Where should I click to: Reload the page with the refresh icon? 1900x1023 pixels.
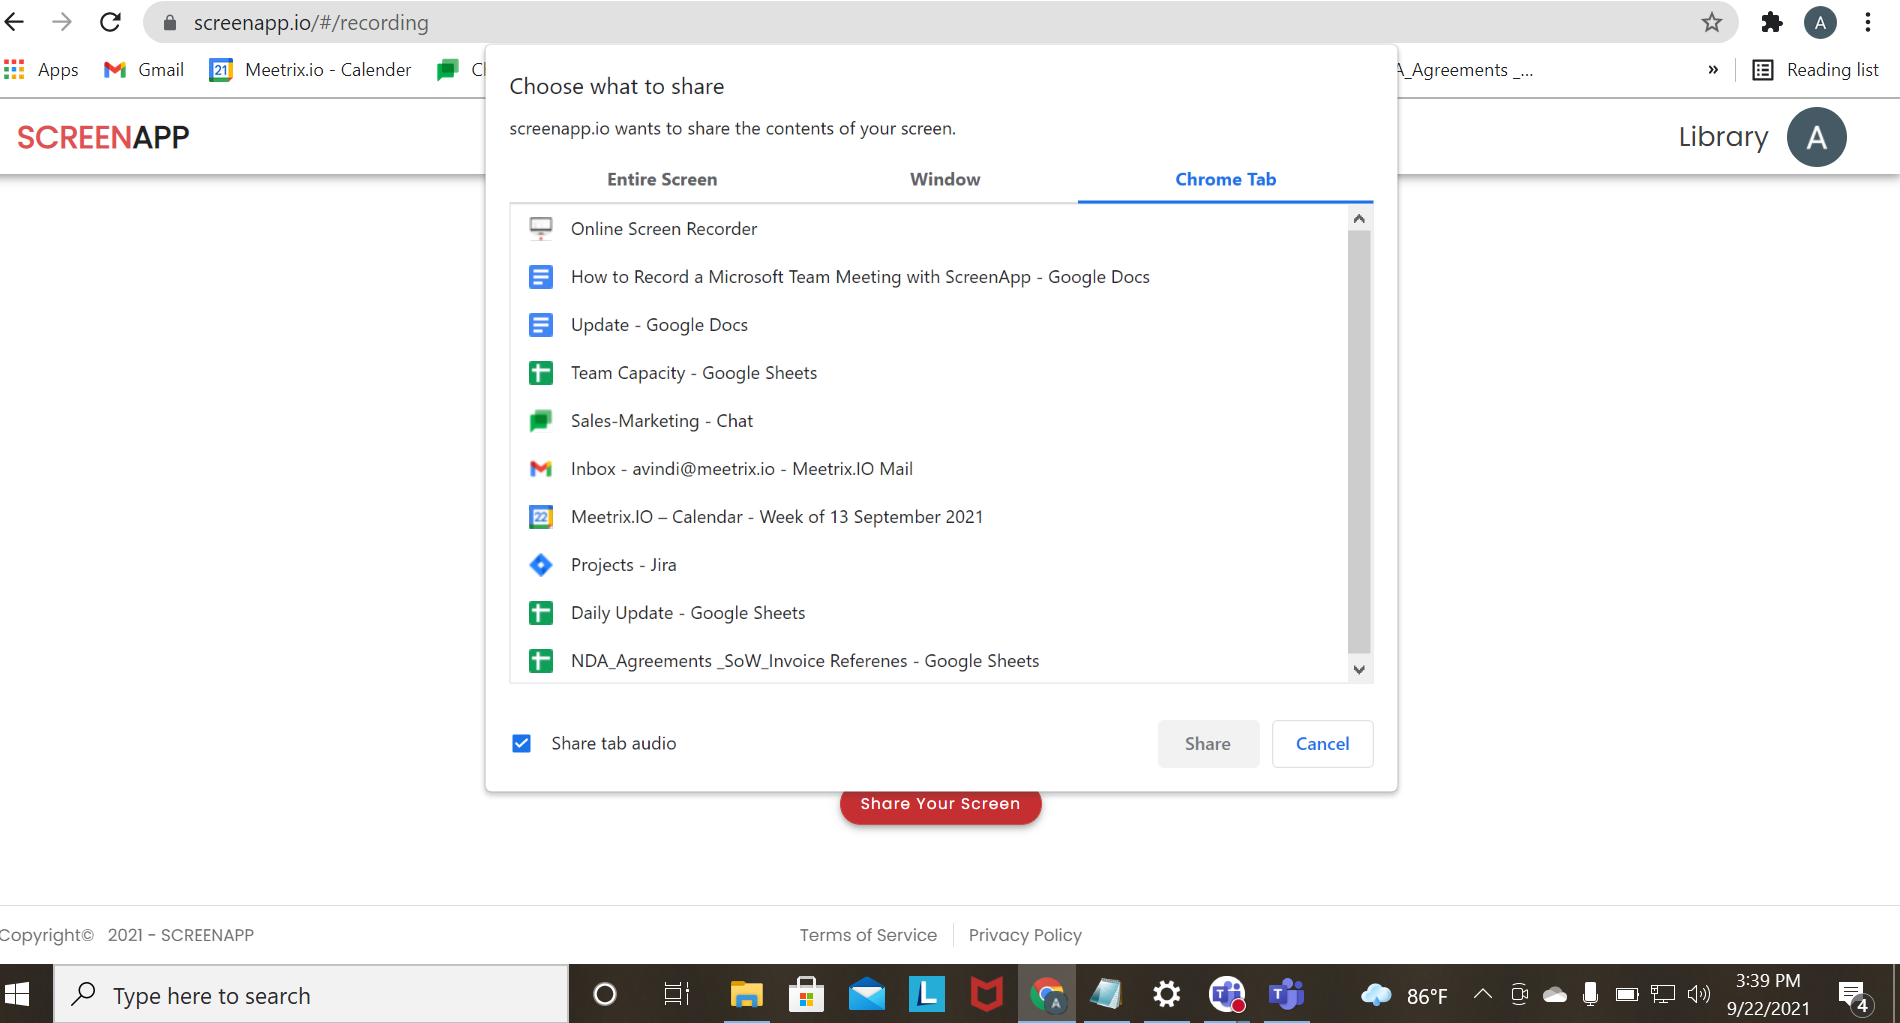(110, 22)
